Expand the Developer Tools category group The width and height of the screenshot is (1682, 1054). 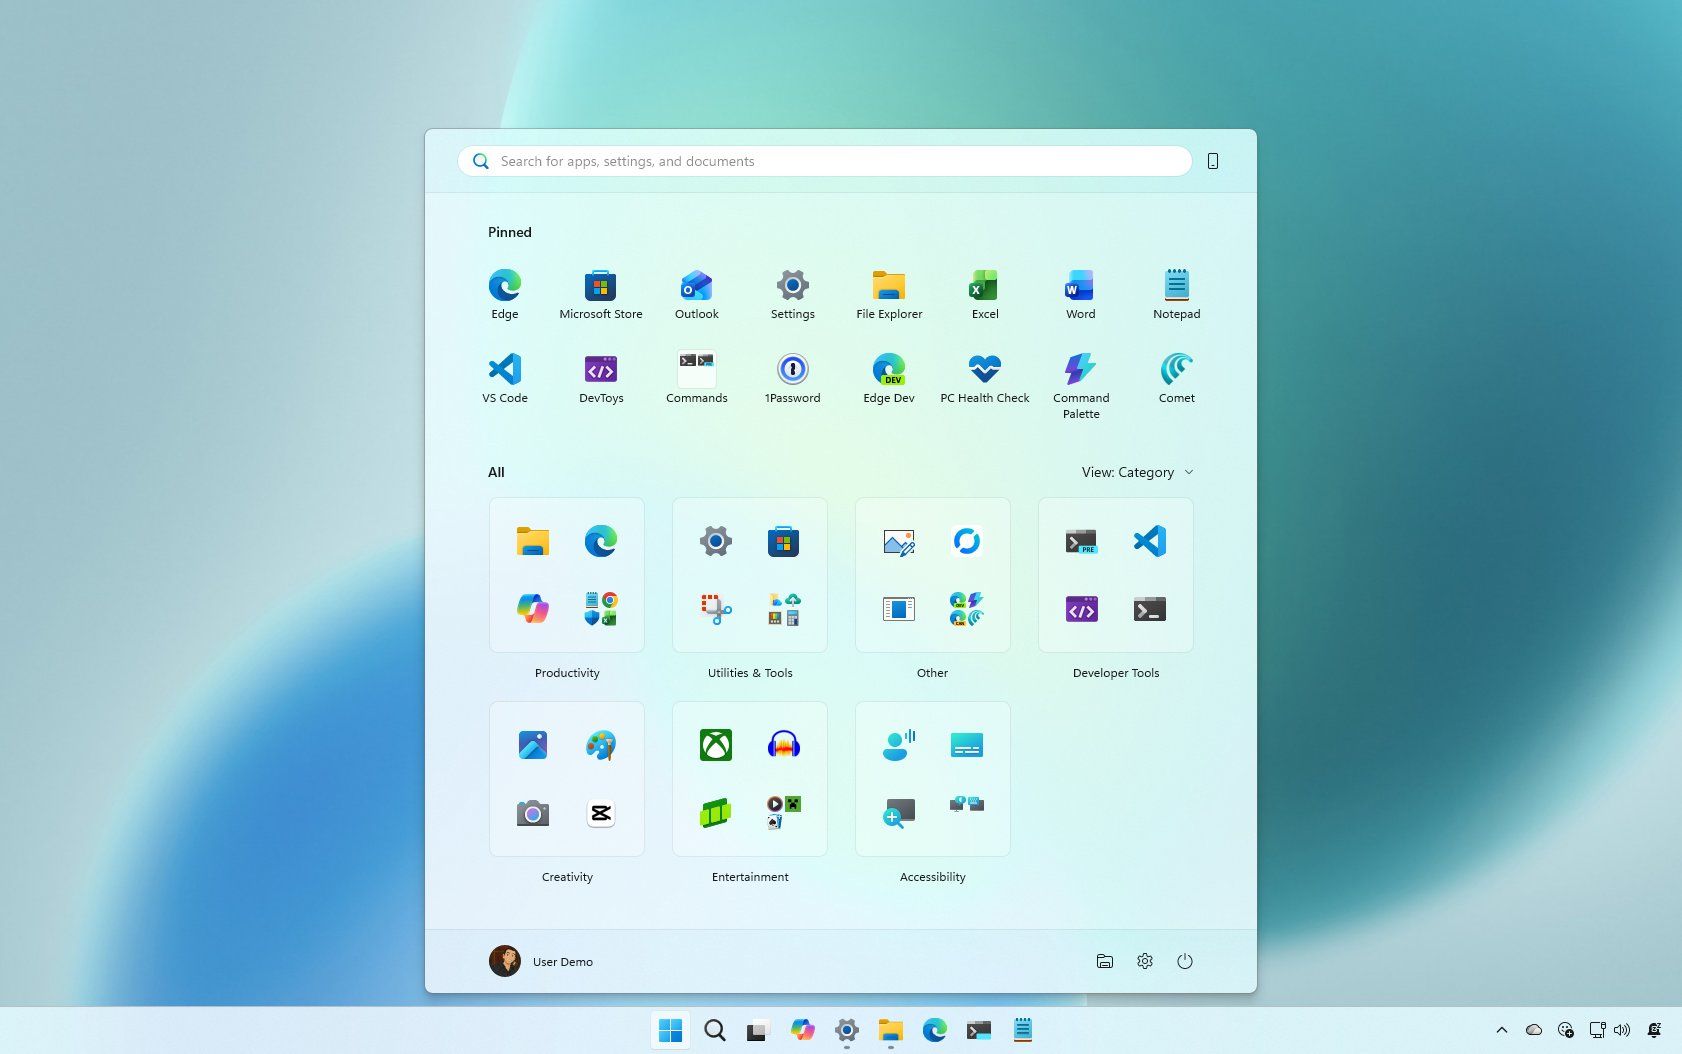[x=1116, y=575]
